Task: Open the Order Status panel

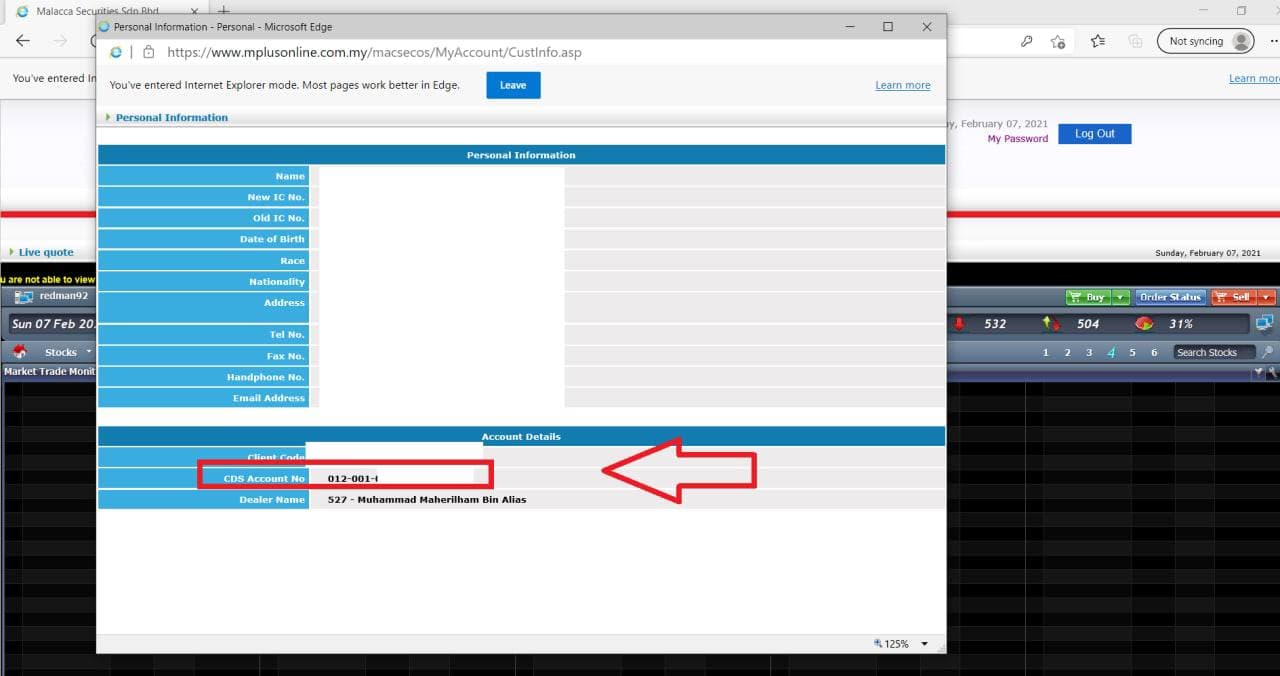Action: click(1170, 297)
